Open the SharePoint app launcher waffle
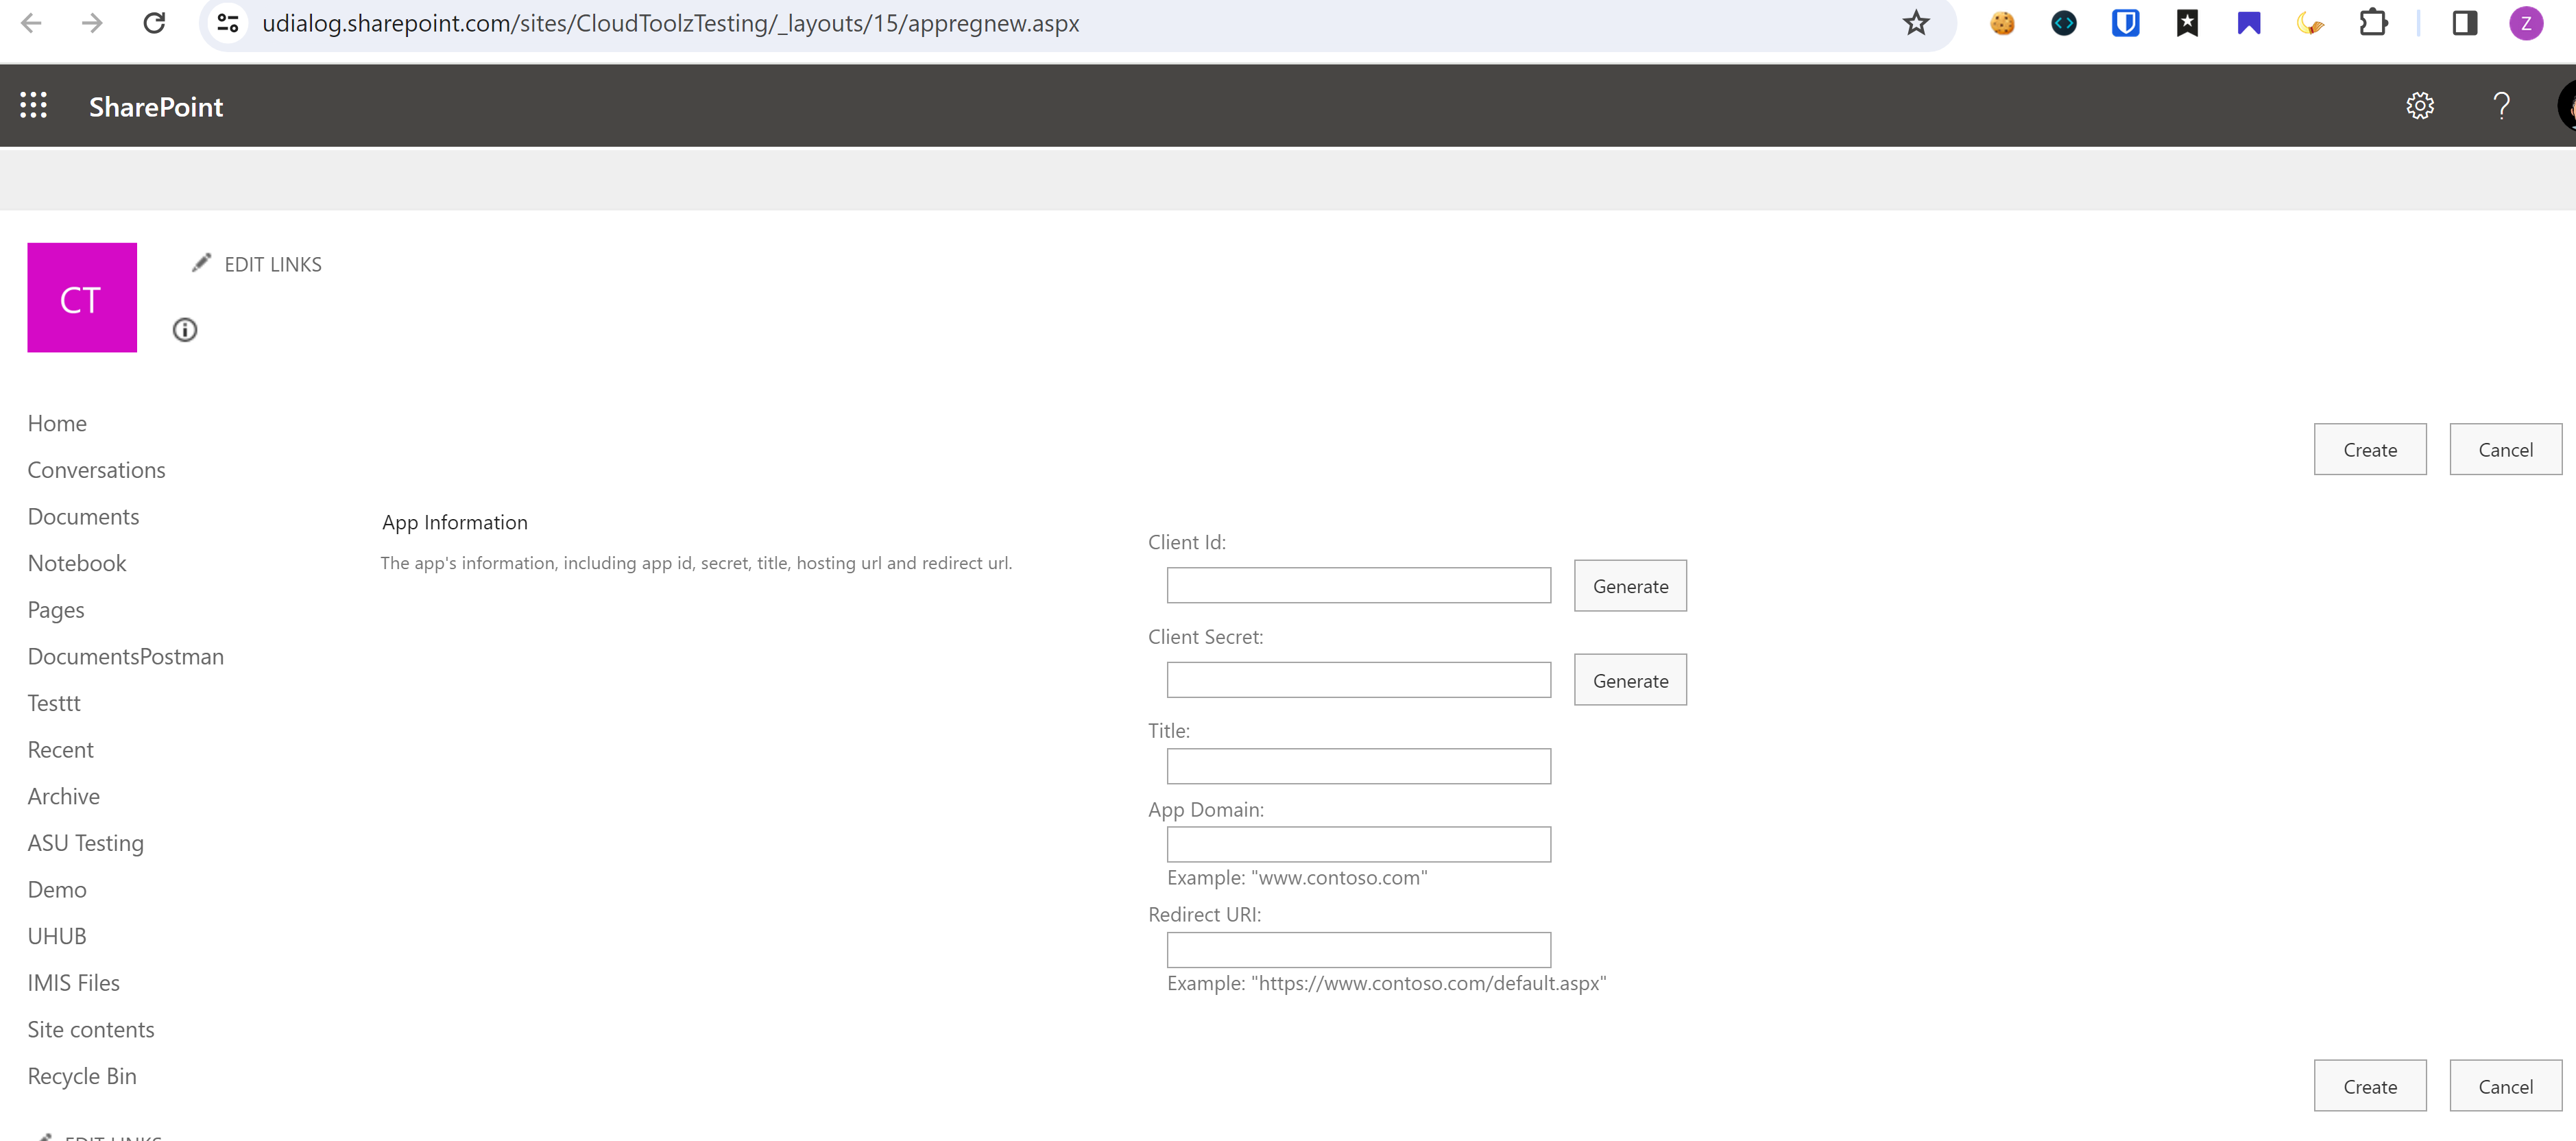Viewport: 2576px width, 1141px height. pos(33,106)
